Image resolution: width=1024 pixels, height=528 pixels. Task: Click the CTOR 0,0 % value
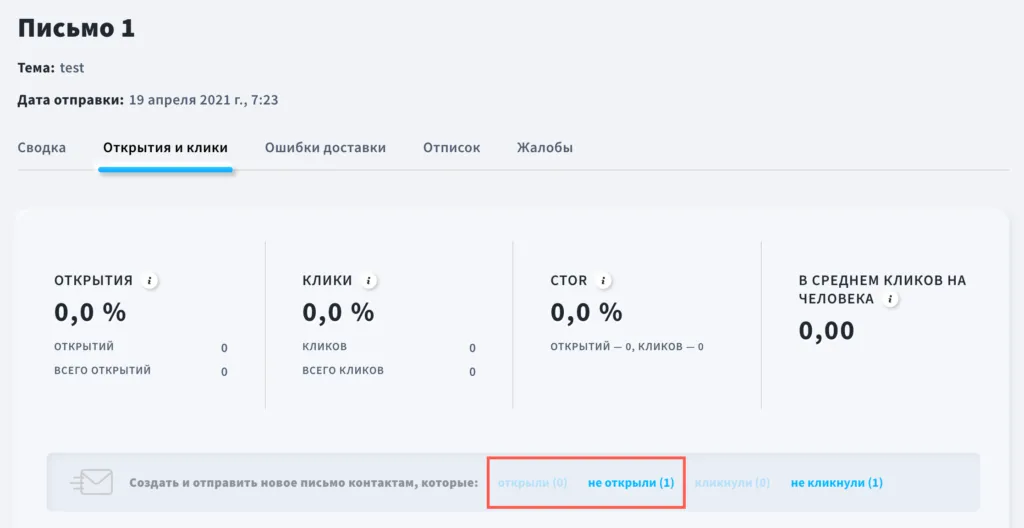tap(586, 312)
